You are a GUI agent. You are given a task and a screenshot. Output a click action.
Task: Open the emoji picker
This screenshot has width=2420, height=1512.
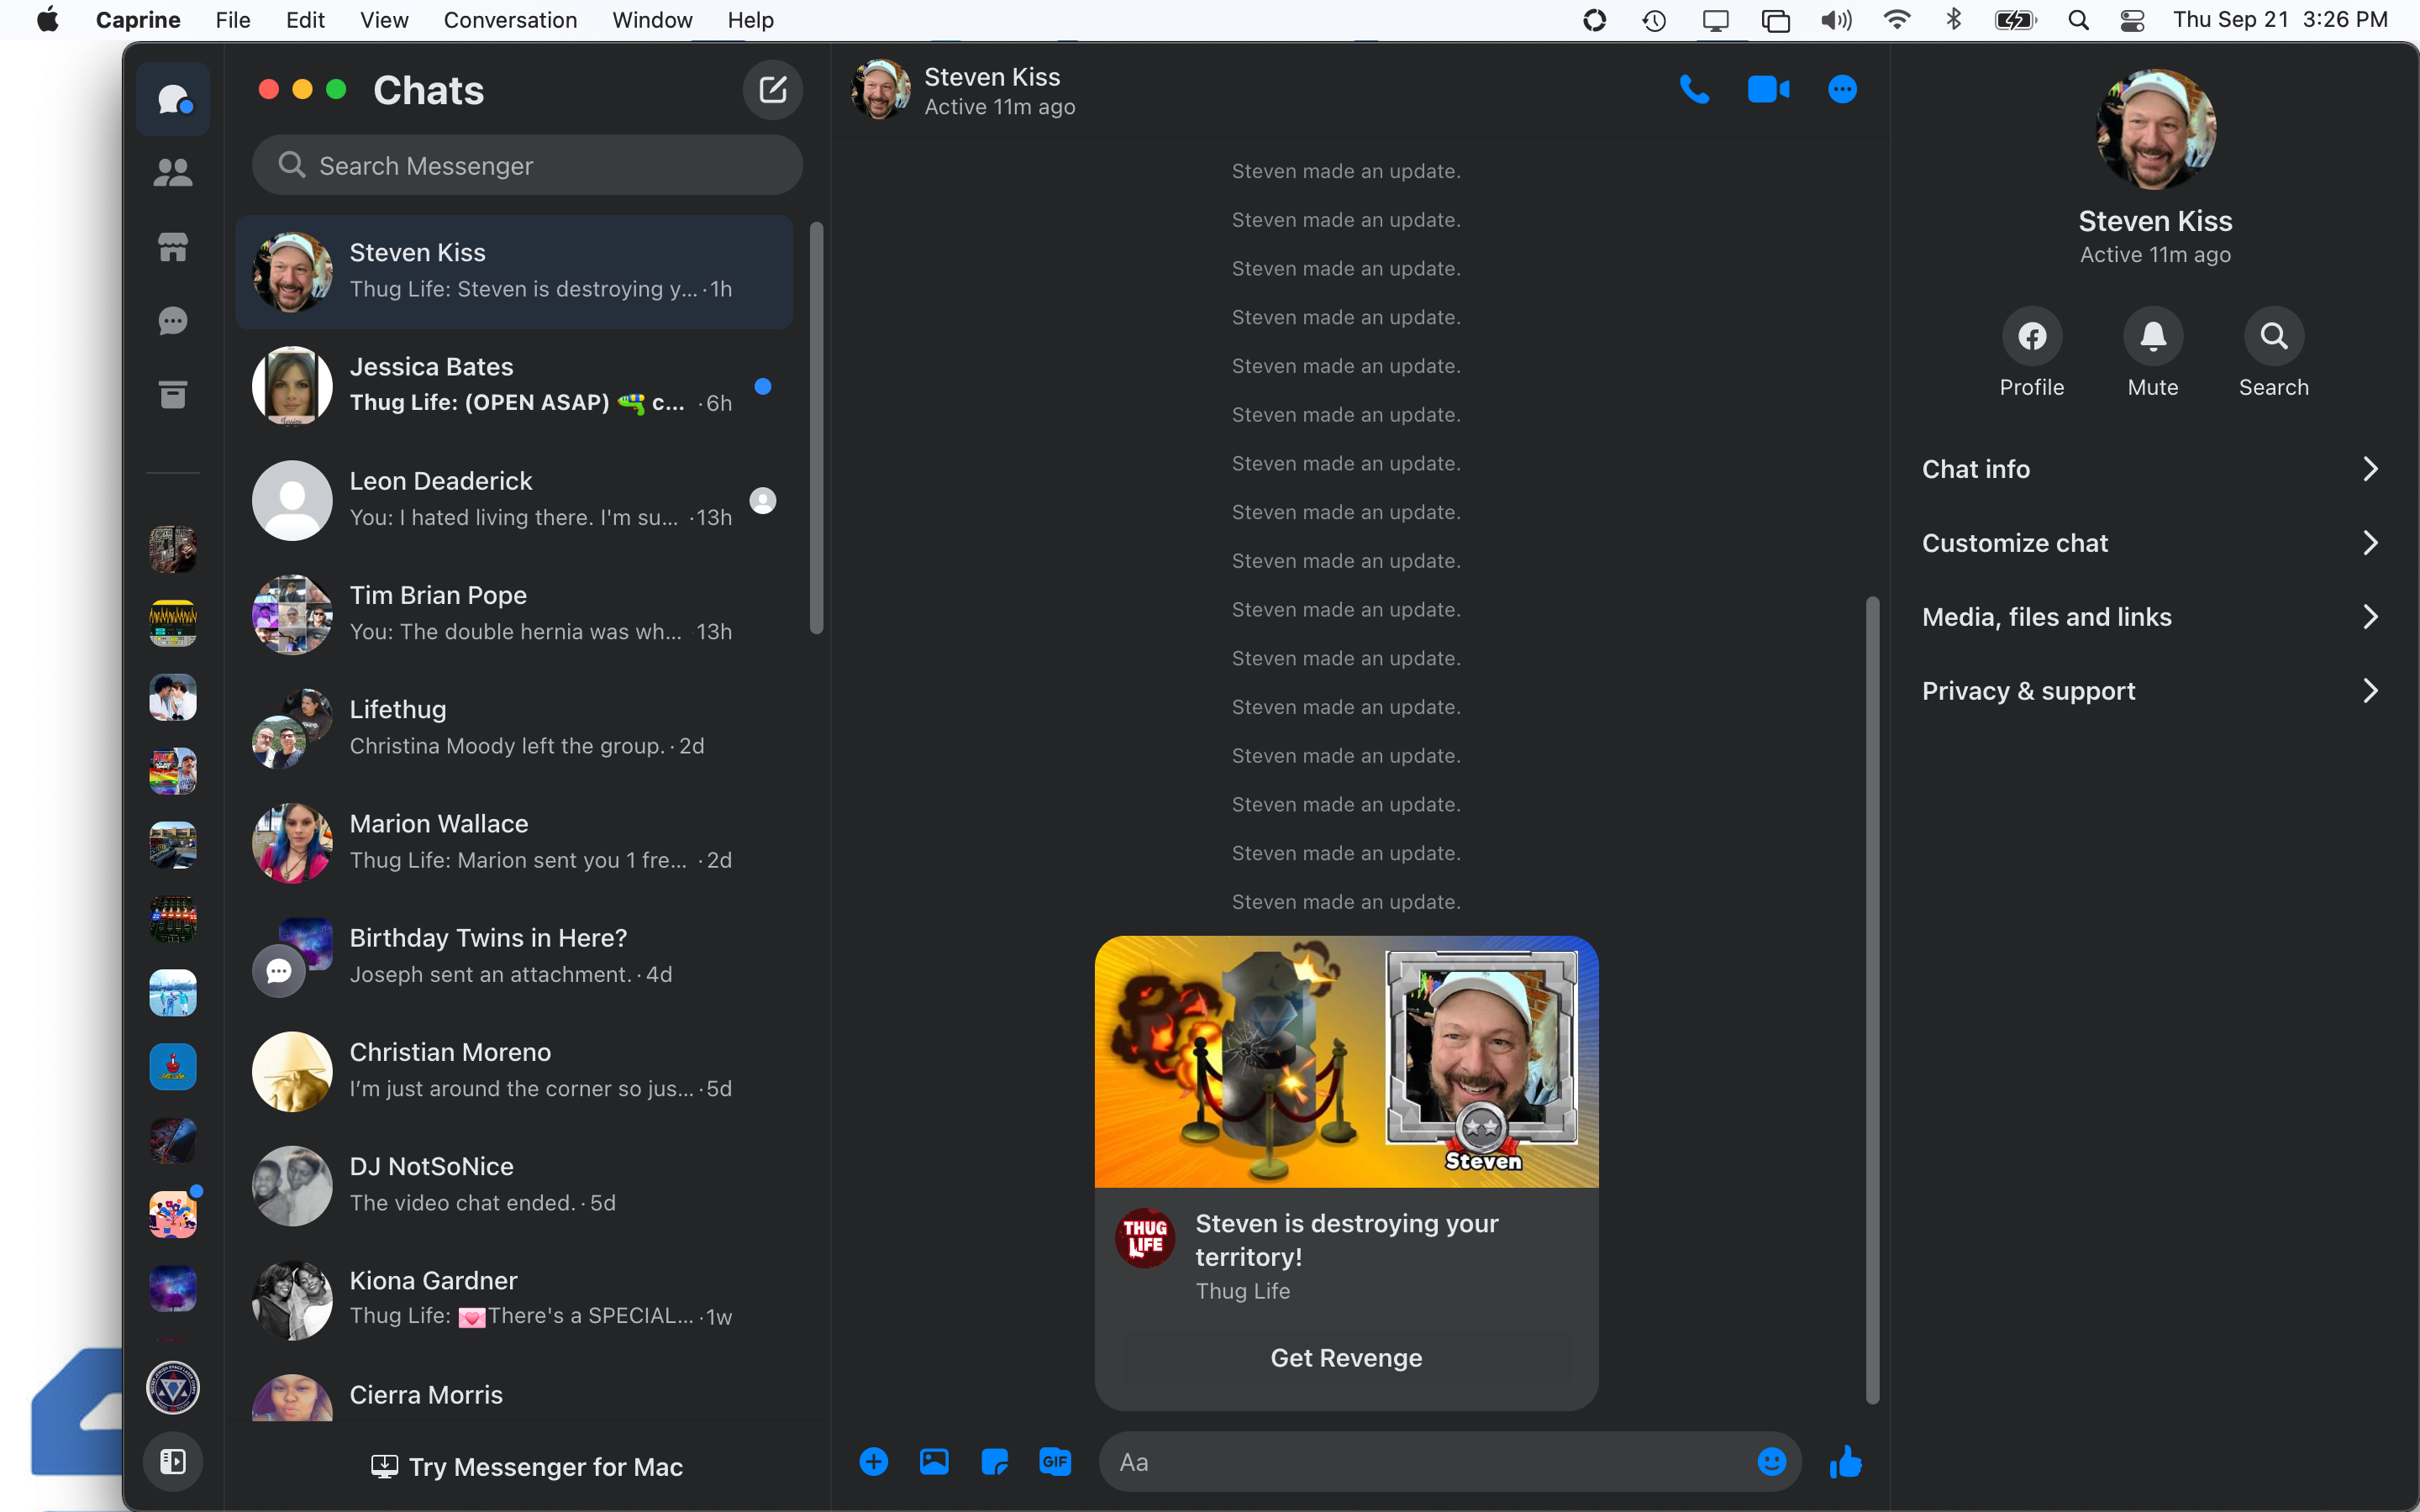[1771, 1461]
